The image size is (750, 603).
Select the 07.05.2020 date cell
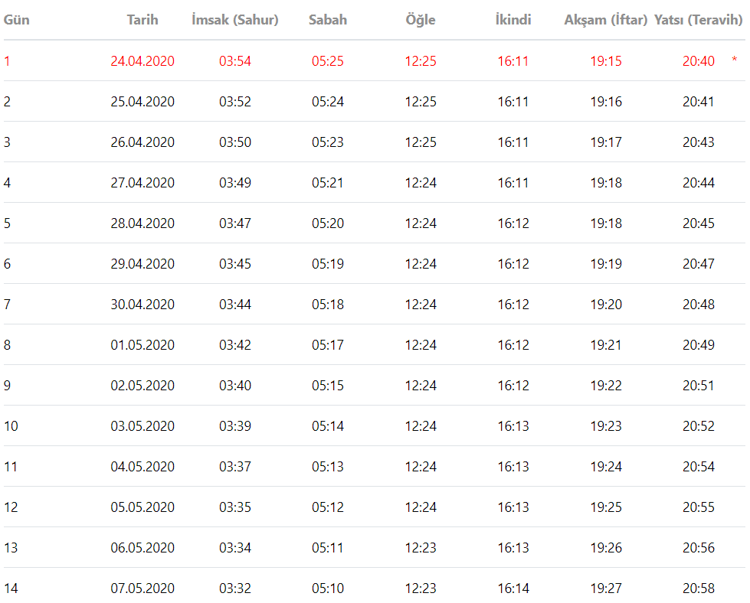142,588
